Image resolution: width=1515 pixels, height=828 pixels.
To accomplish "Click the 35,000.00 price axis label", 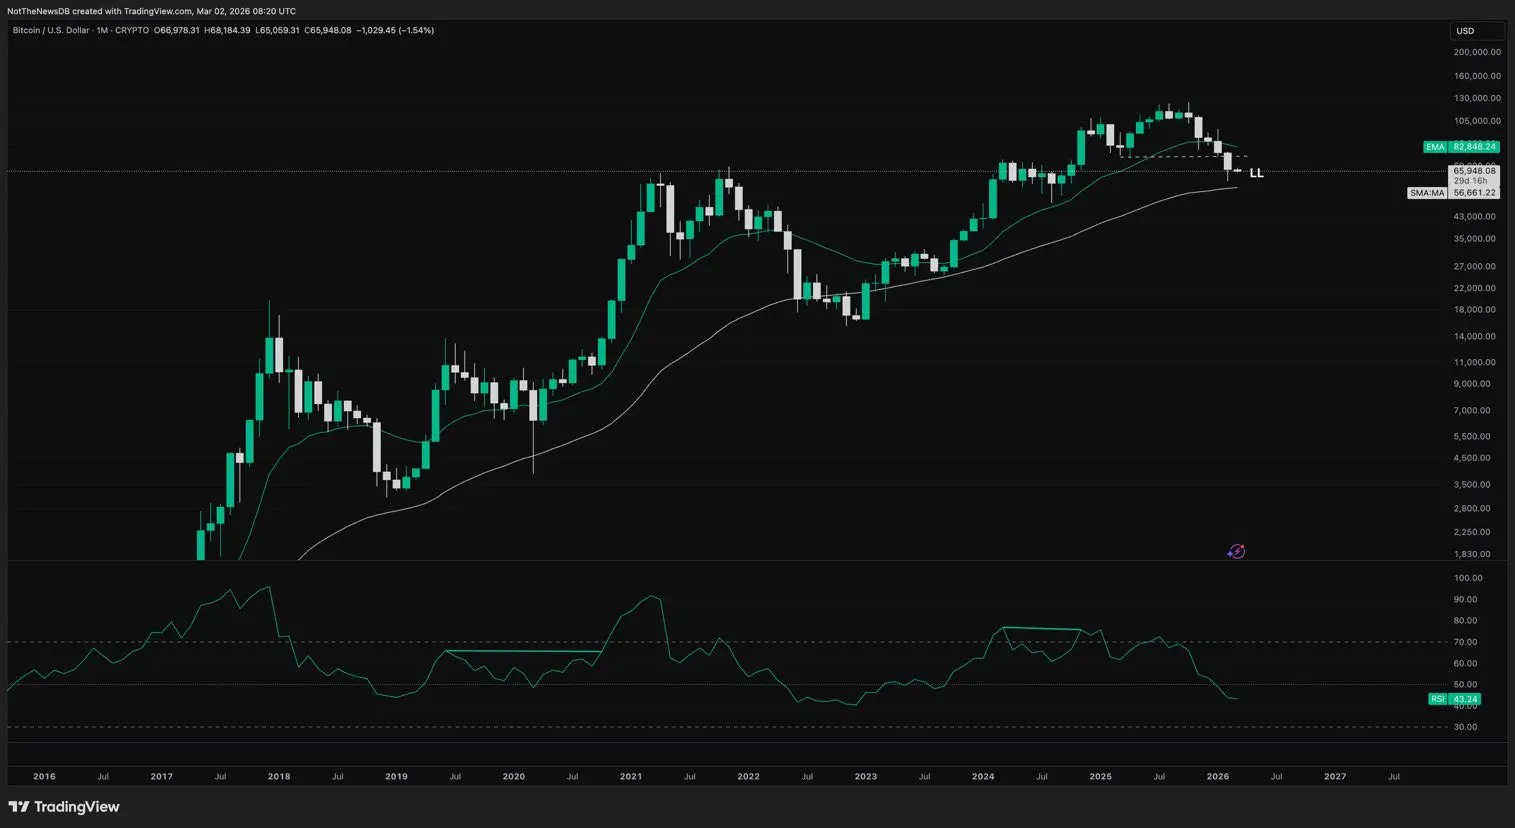I will point(1475,239).
